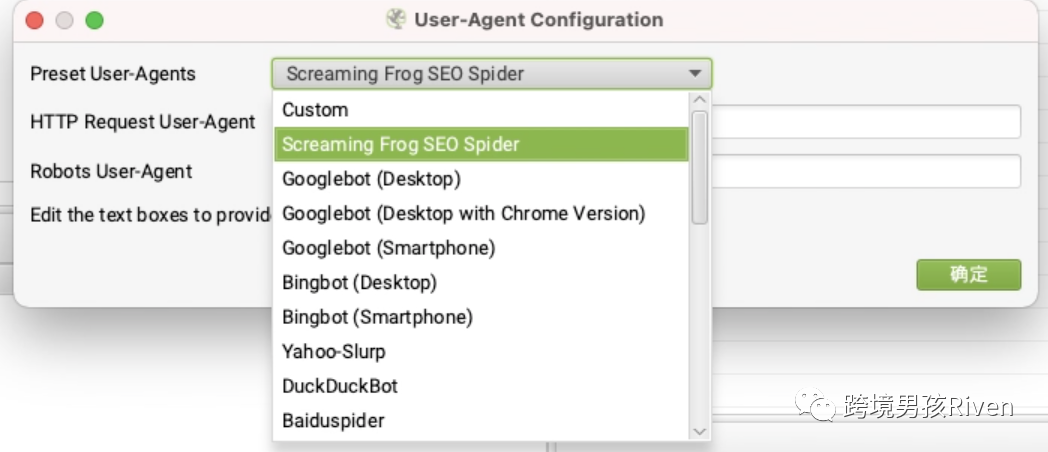Click the scroll up arrow in list
The image size is (1048, 452).
click(x=700, y=100)
